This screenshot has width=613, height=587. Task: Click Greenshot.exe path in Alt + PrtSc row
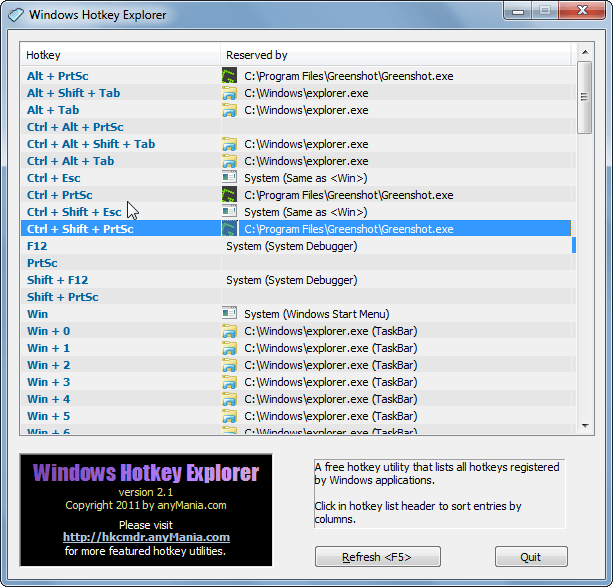(x=349, y=76)
